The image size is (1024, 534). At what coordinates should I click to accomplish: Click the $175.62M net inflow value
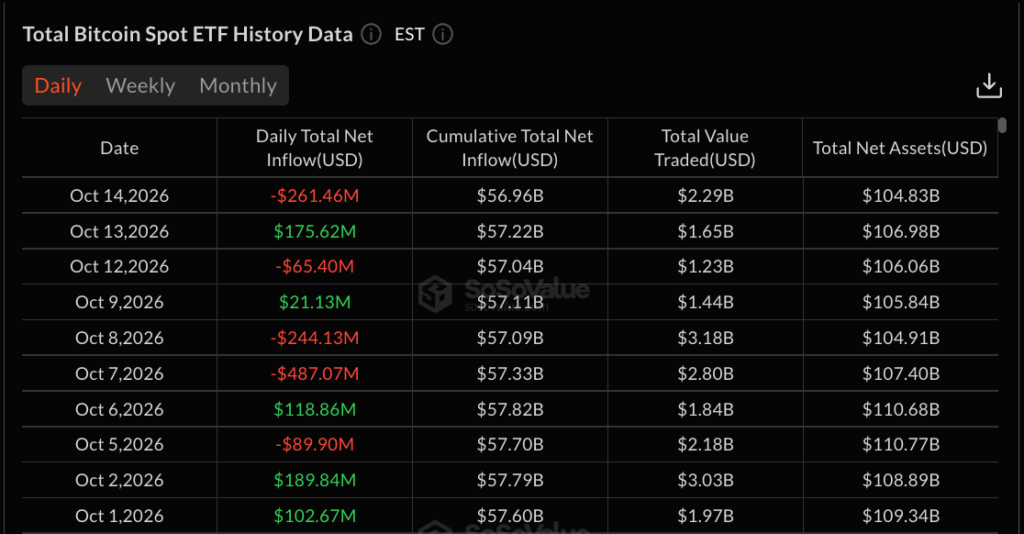click(x=315, y=232)
